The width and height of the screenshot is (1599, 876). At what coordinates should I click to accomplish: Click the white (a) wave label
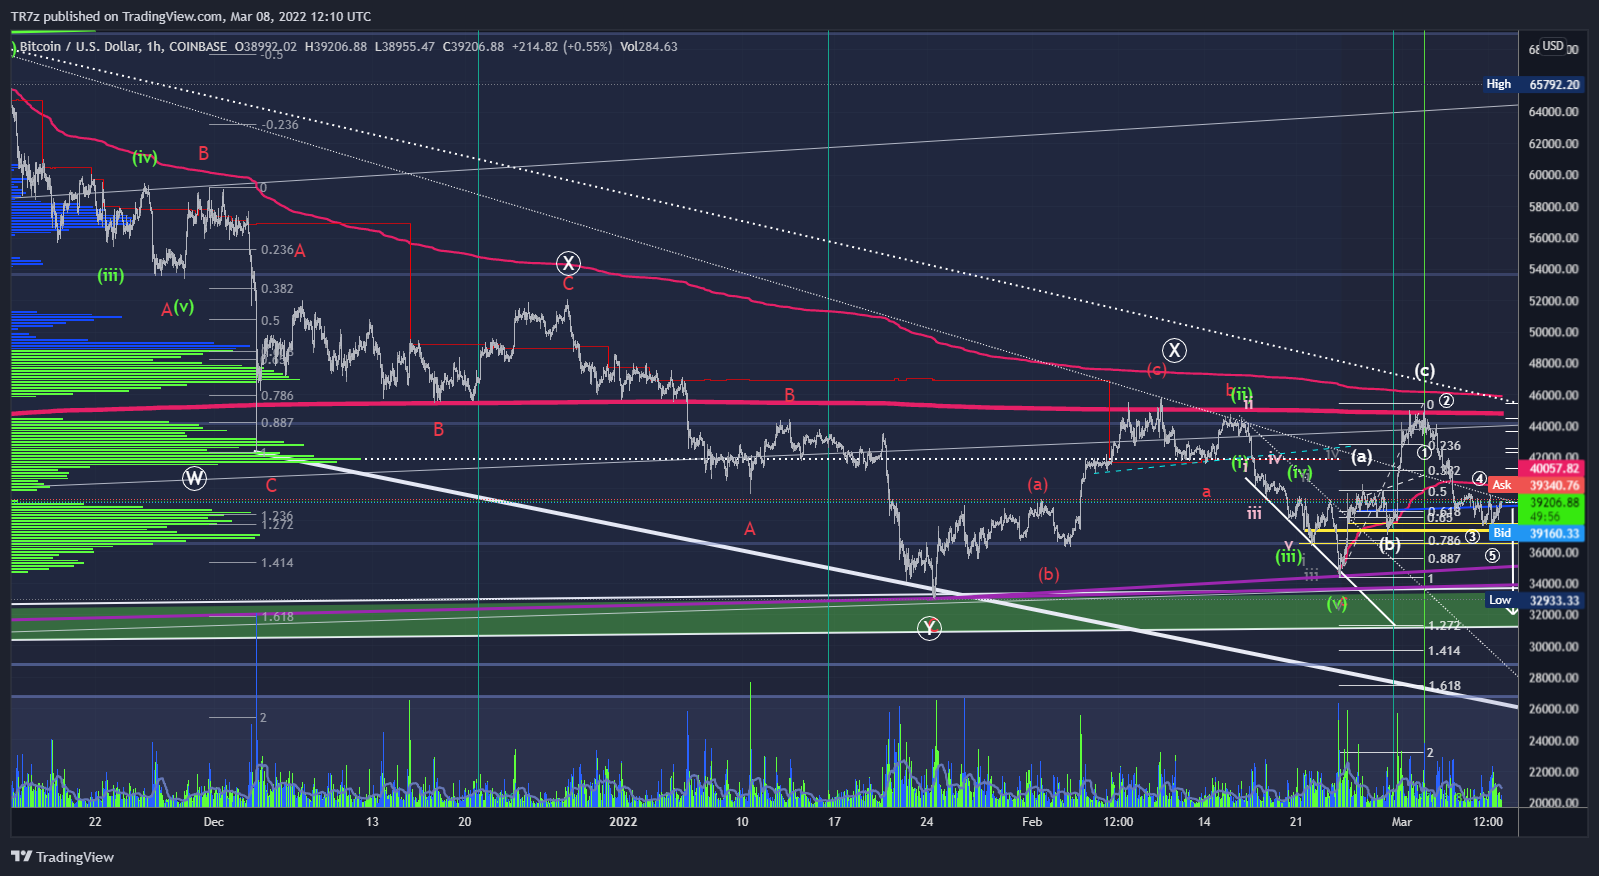(1362, 457)
